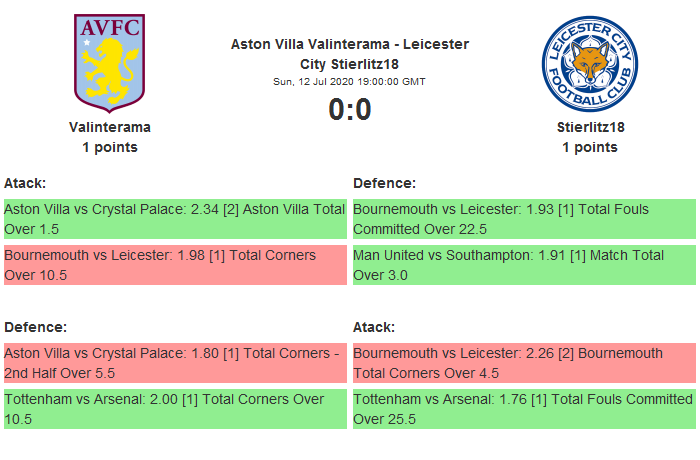Select the Aston Villa Total Over 1.5 bet

[x=175, y=219]
